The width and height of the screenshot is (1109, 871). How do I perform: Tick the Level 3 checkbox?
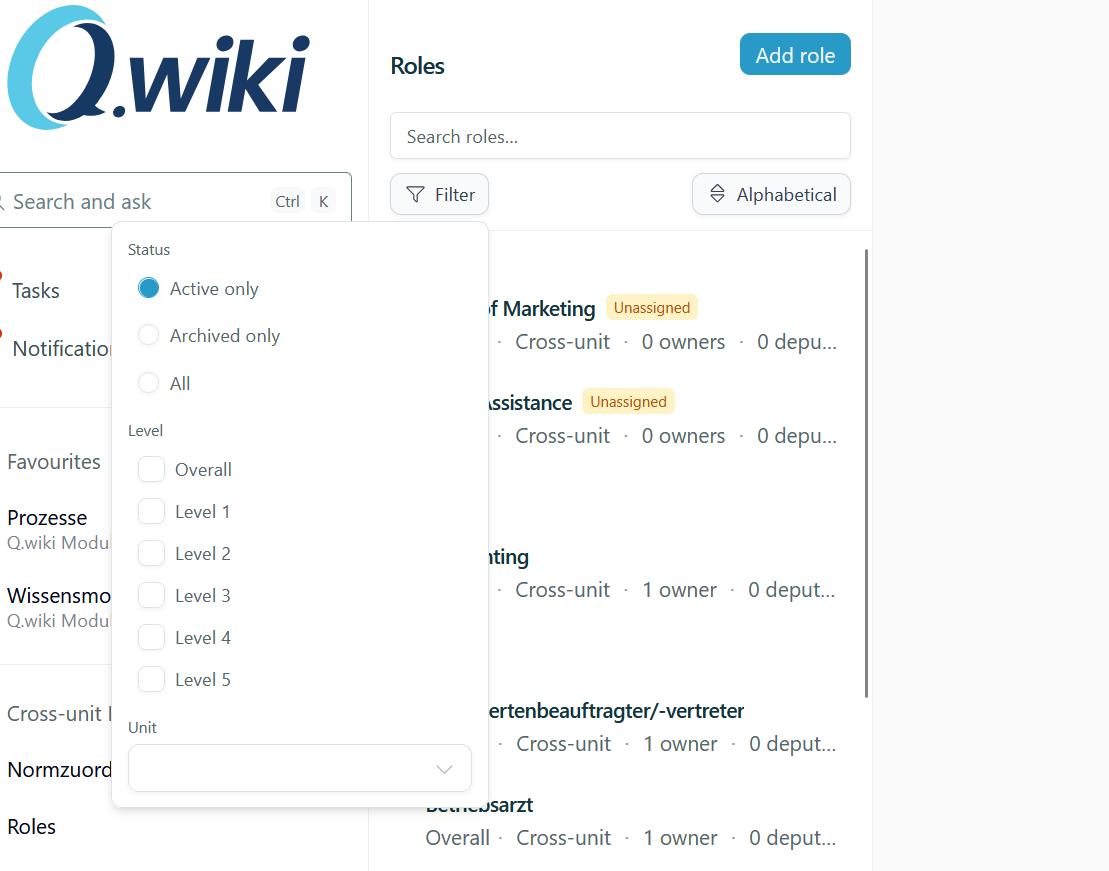tap(151, 595)
